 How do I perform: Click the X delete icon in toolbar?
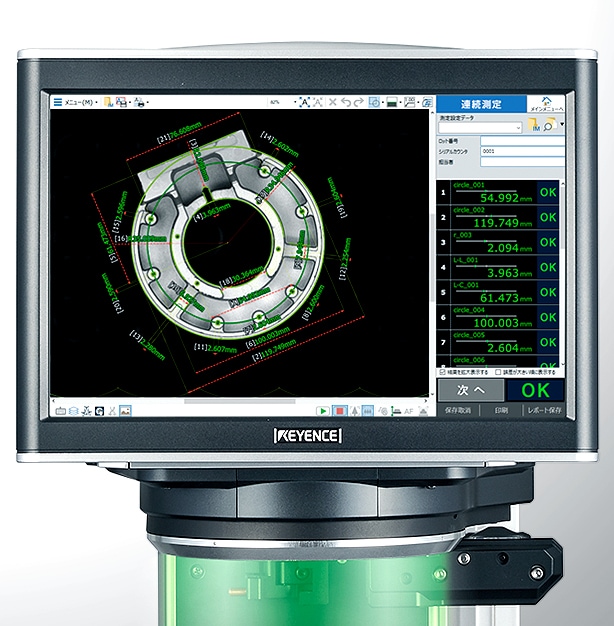pyautogui.click(x=333, y=102)
